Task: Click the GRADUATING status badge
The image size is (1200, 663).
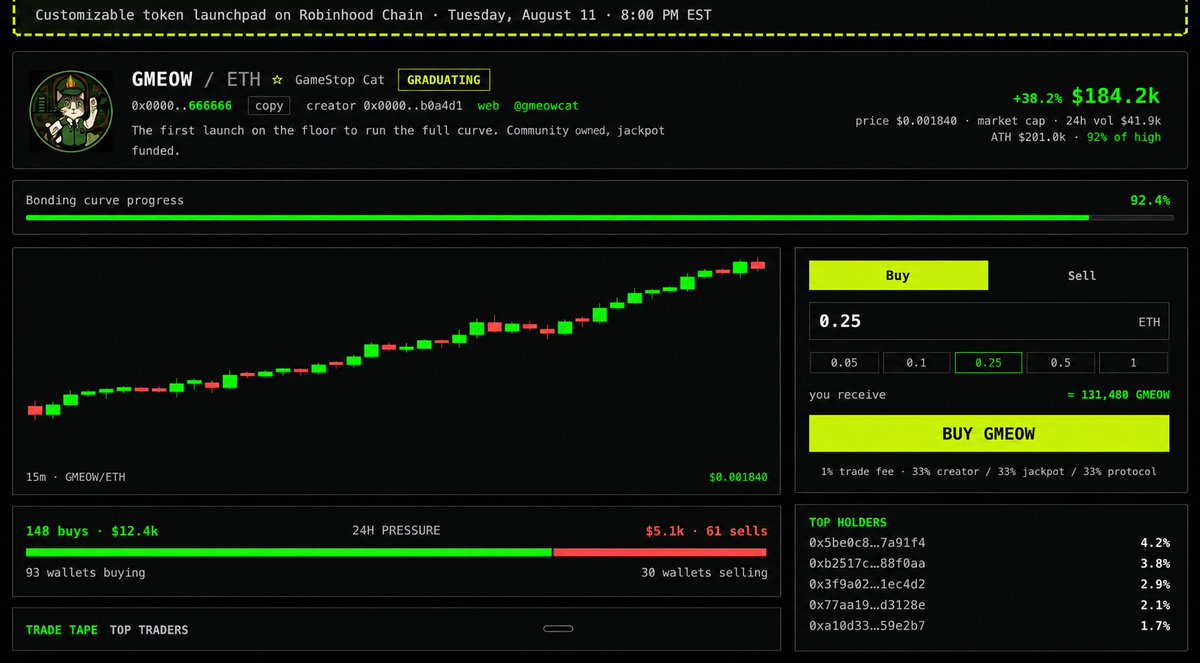Action: pos(444,80)
